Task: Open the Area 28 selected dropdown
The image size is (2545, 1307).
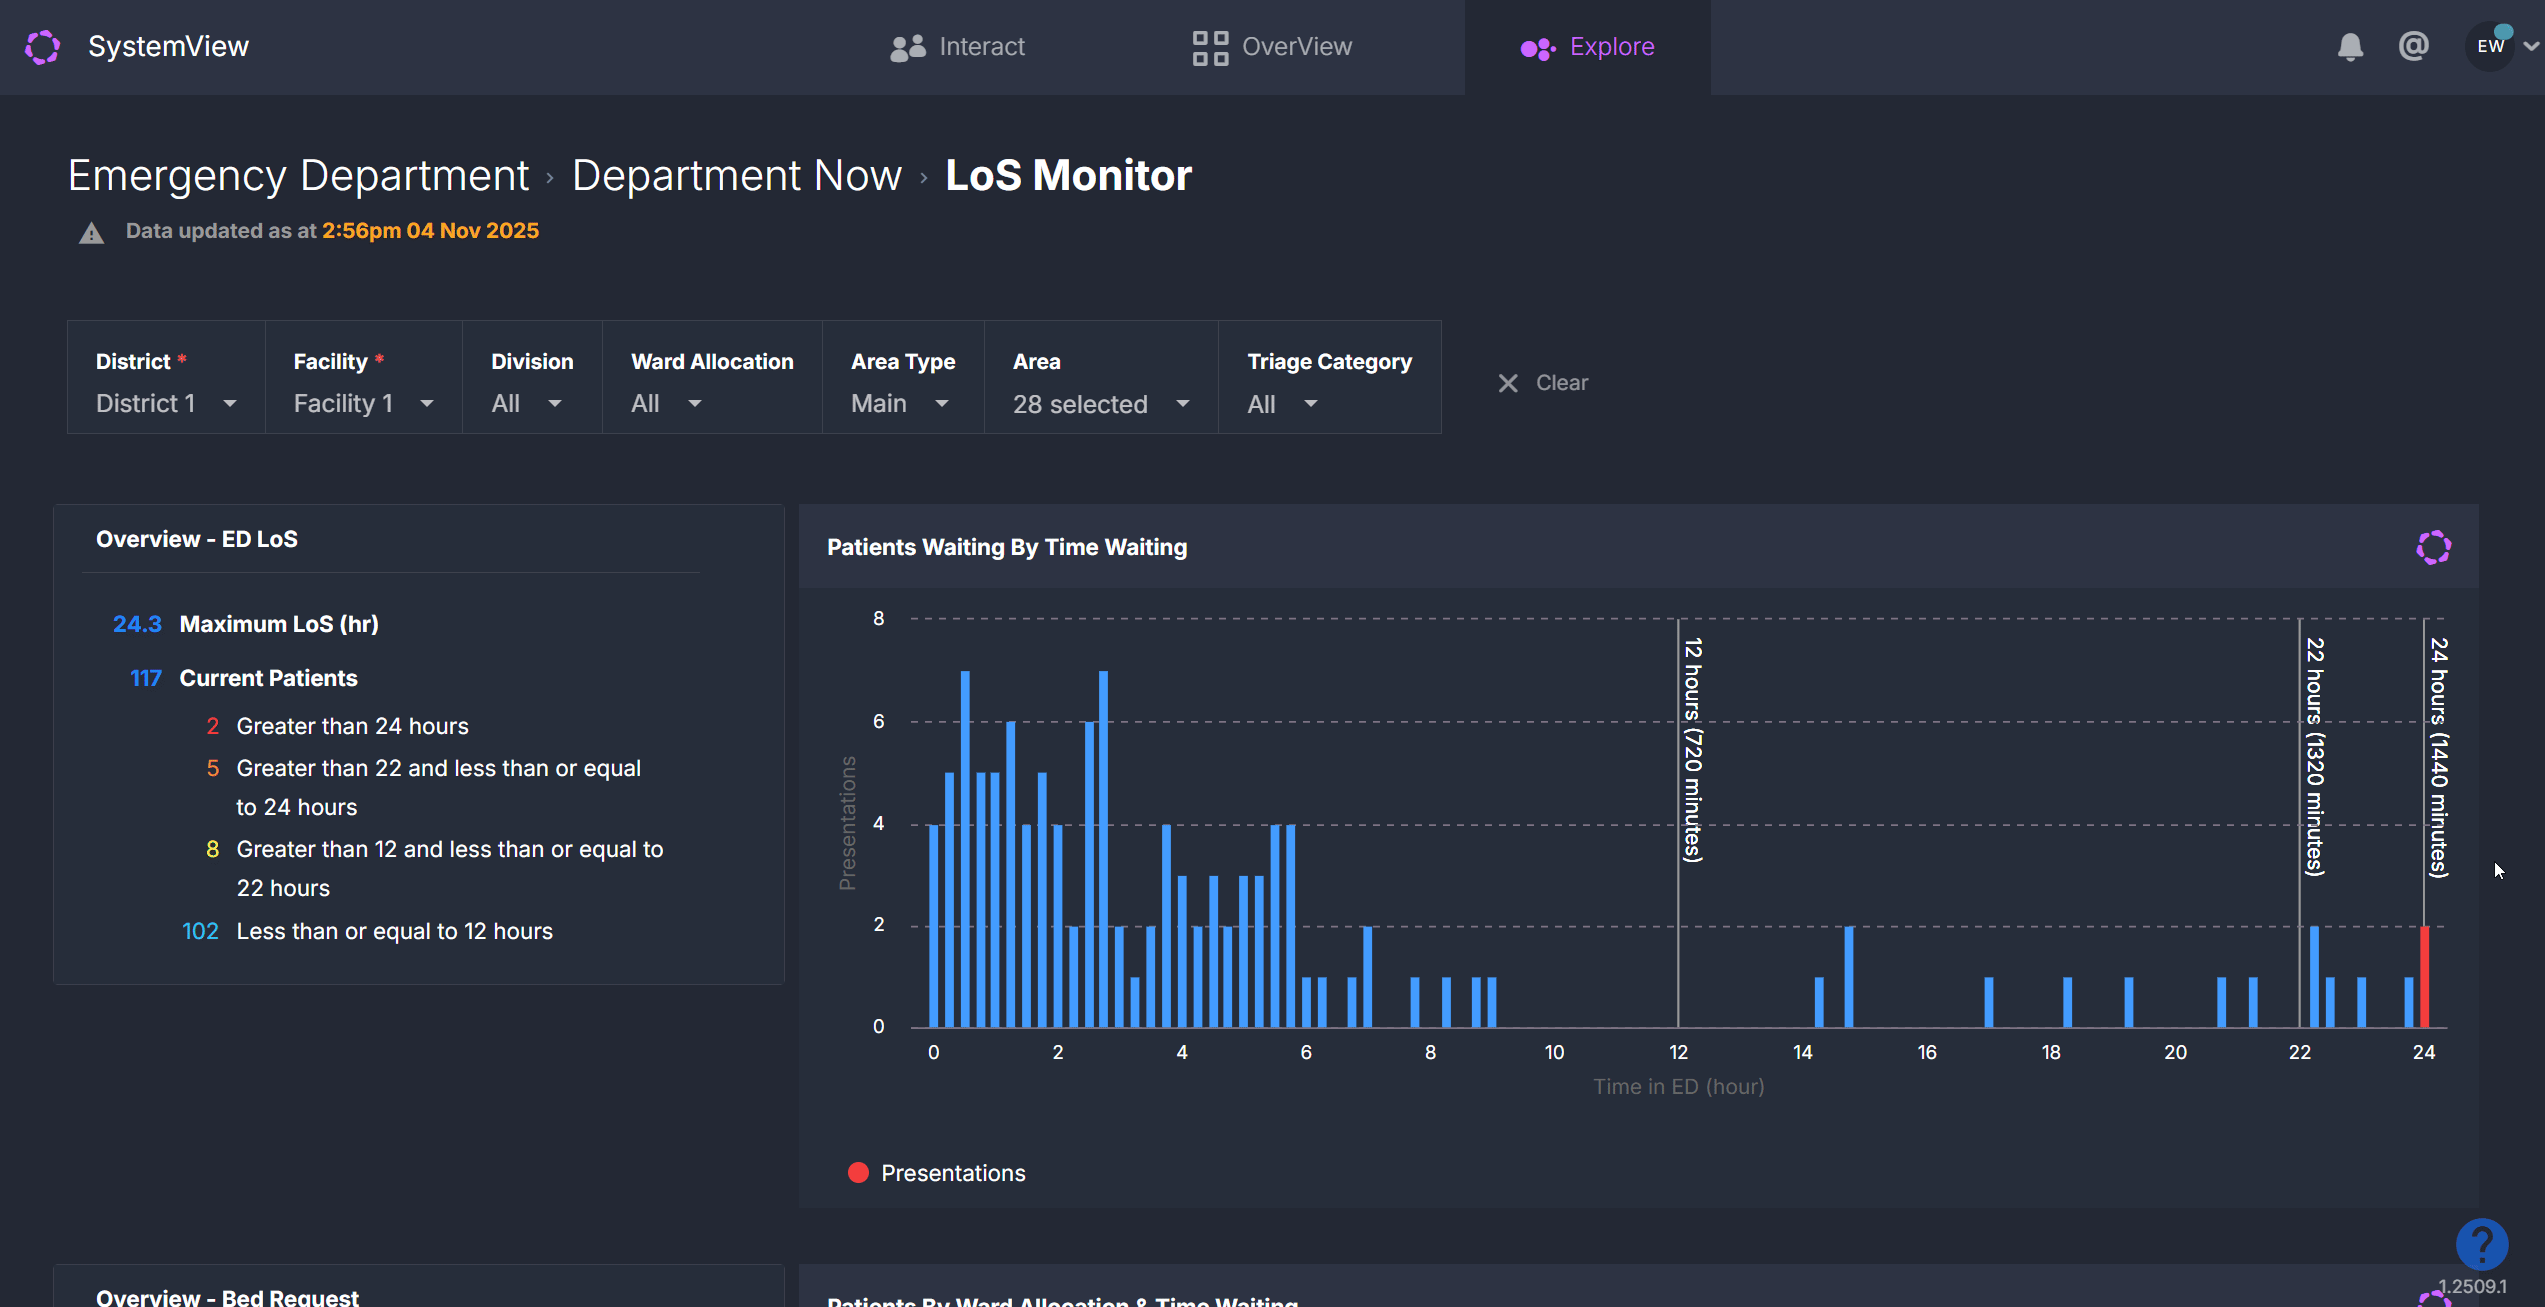Action: pyautogui.click(x=1100, y=404)
